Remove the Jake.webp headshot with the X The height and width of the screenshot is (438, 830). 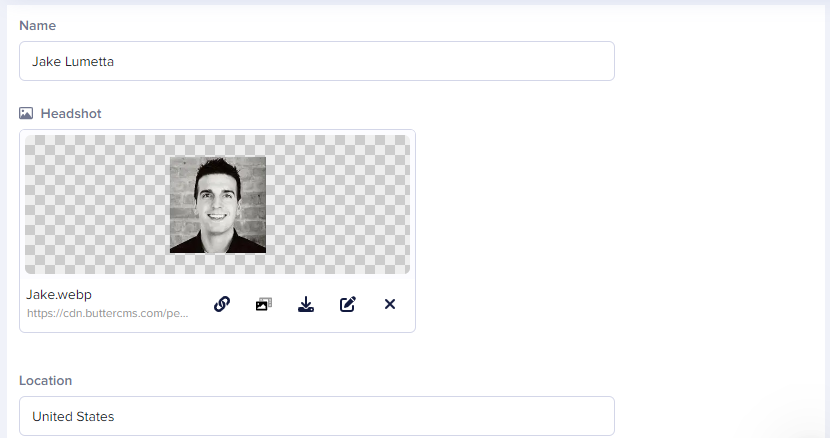[x=390, y=304]
